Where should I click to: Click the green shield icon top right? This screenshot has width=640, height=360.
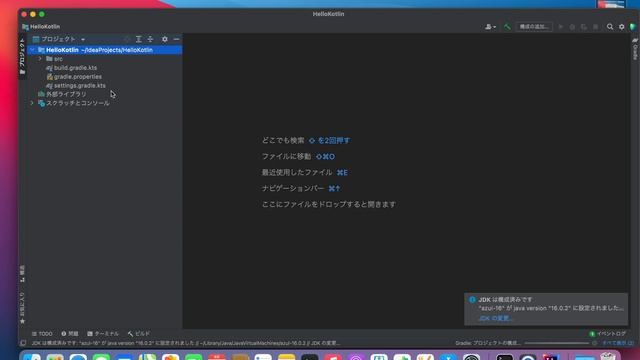pos(633,27)
